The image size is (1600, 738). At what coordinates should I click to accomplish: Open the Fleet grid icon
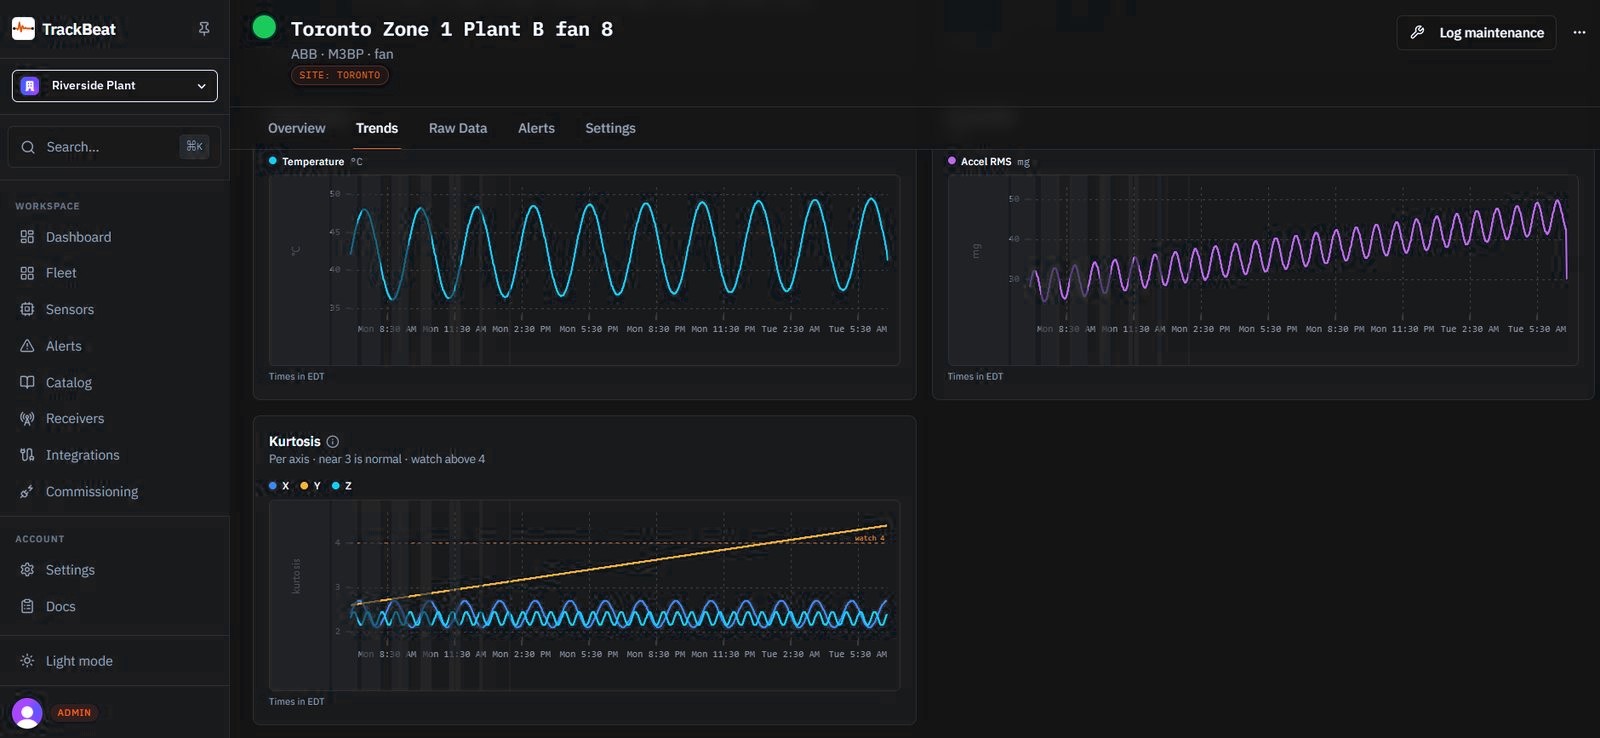coord(27,273)
